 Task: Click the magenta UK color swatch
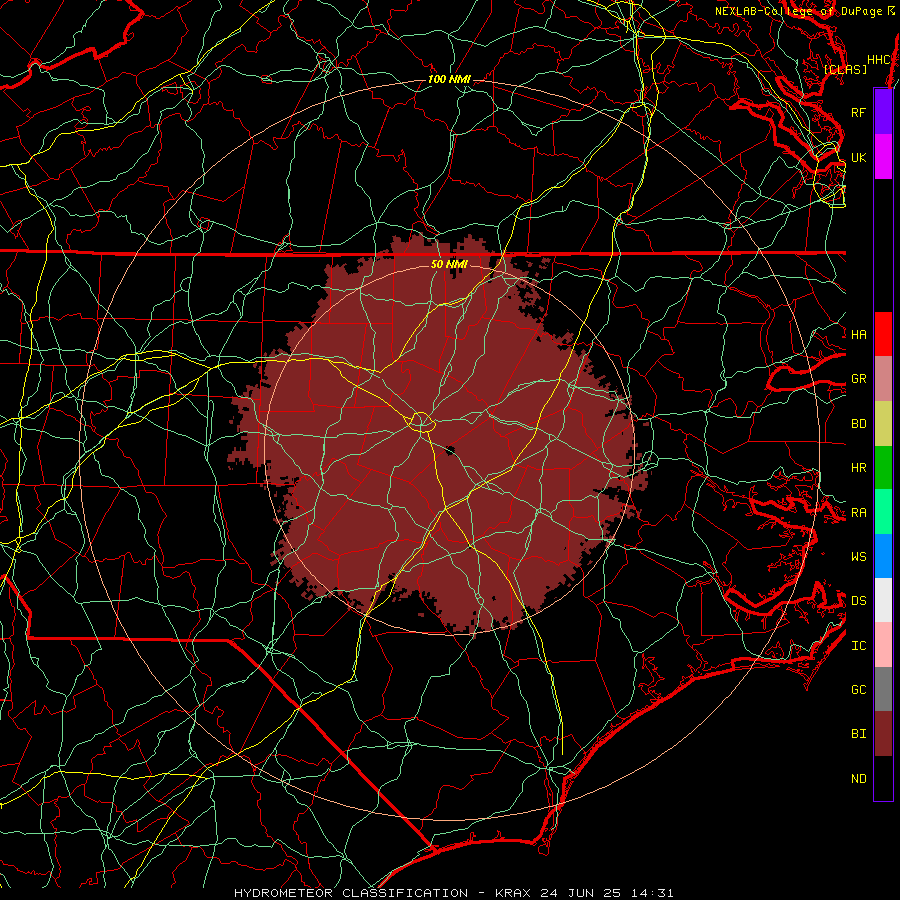(x=883, y=157)
